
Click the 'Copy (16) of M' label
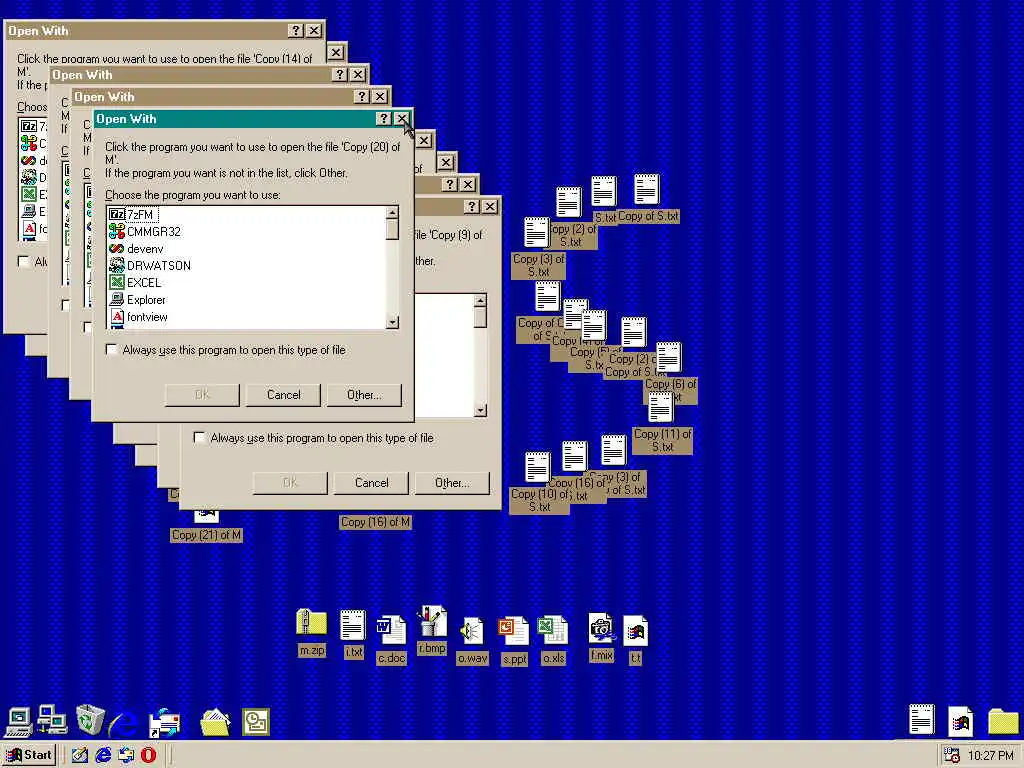click(376, 522)
